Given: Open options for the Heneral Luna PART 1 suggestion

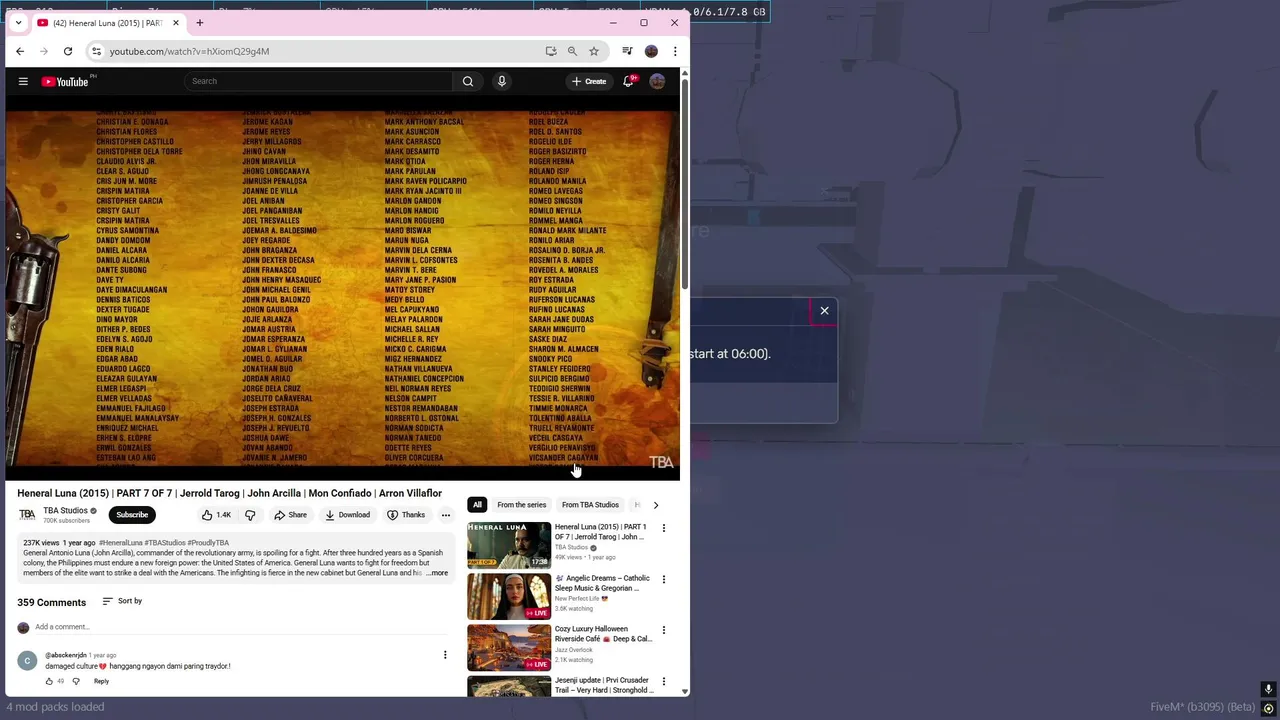Looking at the screenshot, I should tap(663, 528).
